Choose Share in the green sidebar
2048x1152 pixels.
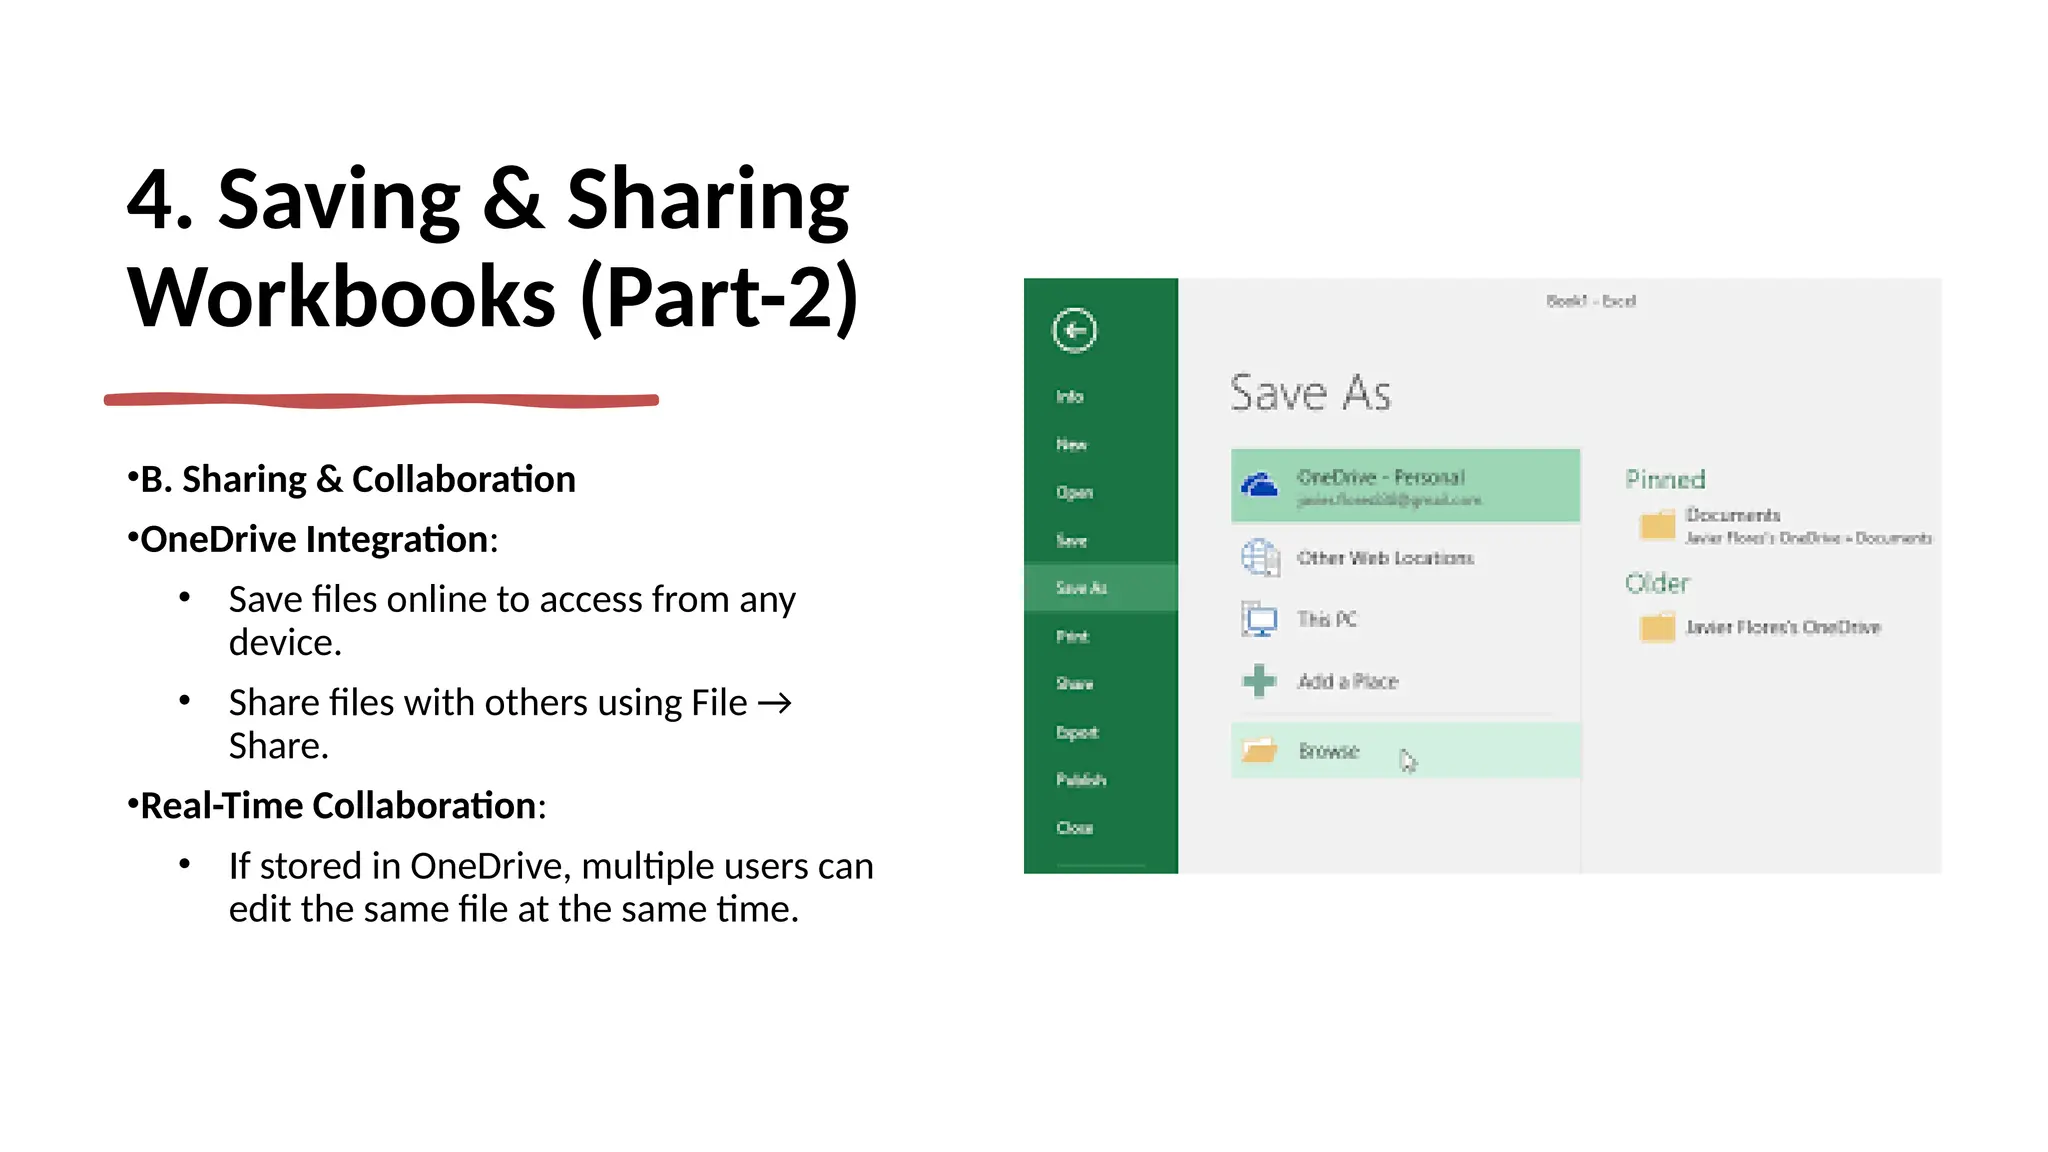pyautogui.click(x=1074, y=683)
